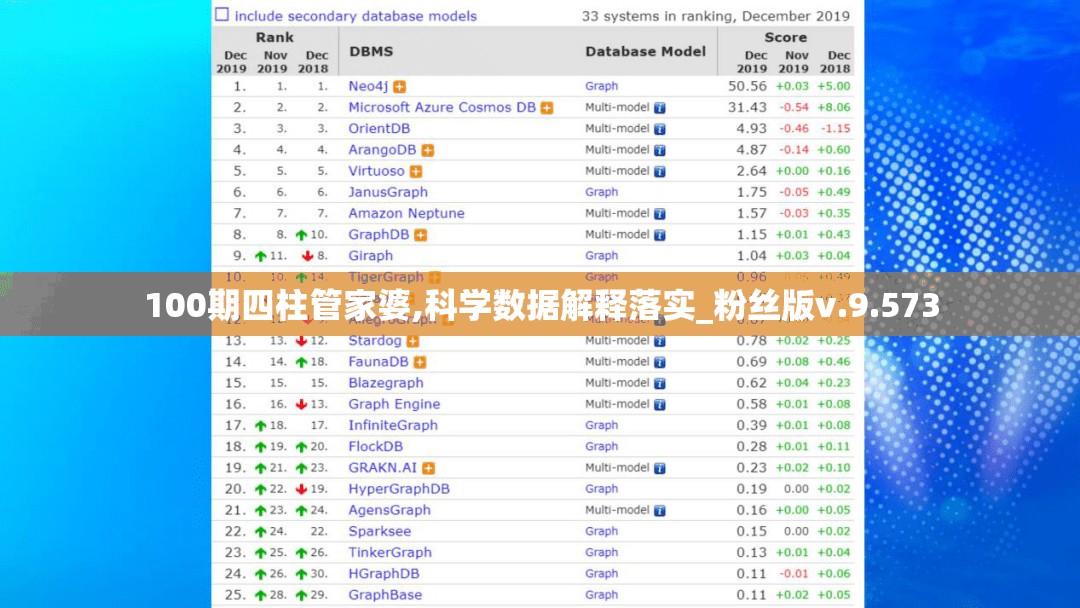Open the GRAKN.AI link

(x=382, y=468)
